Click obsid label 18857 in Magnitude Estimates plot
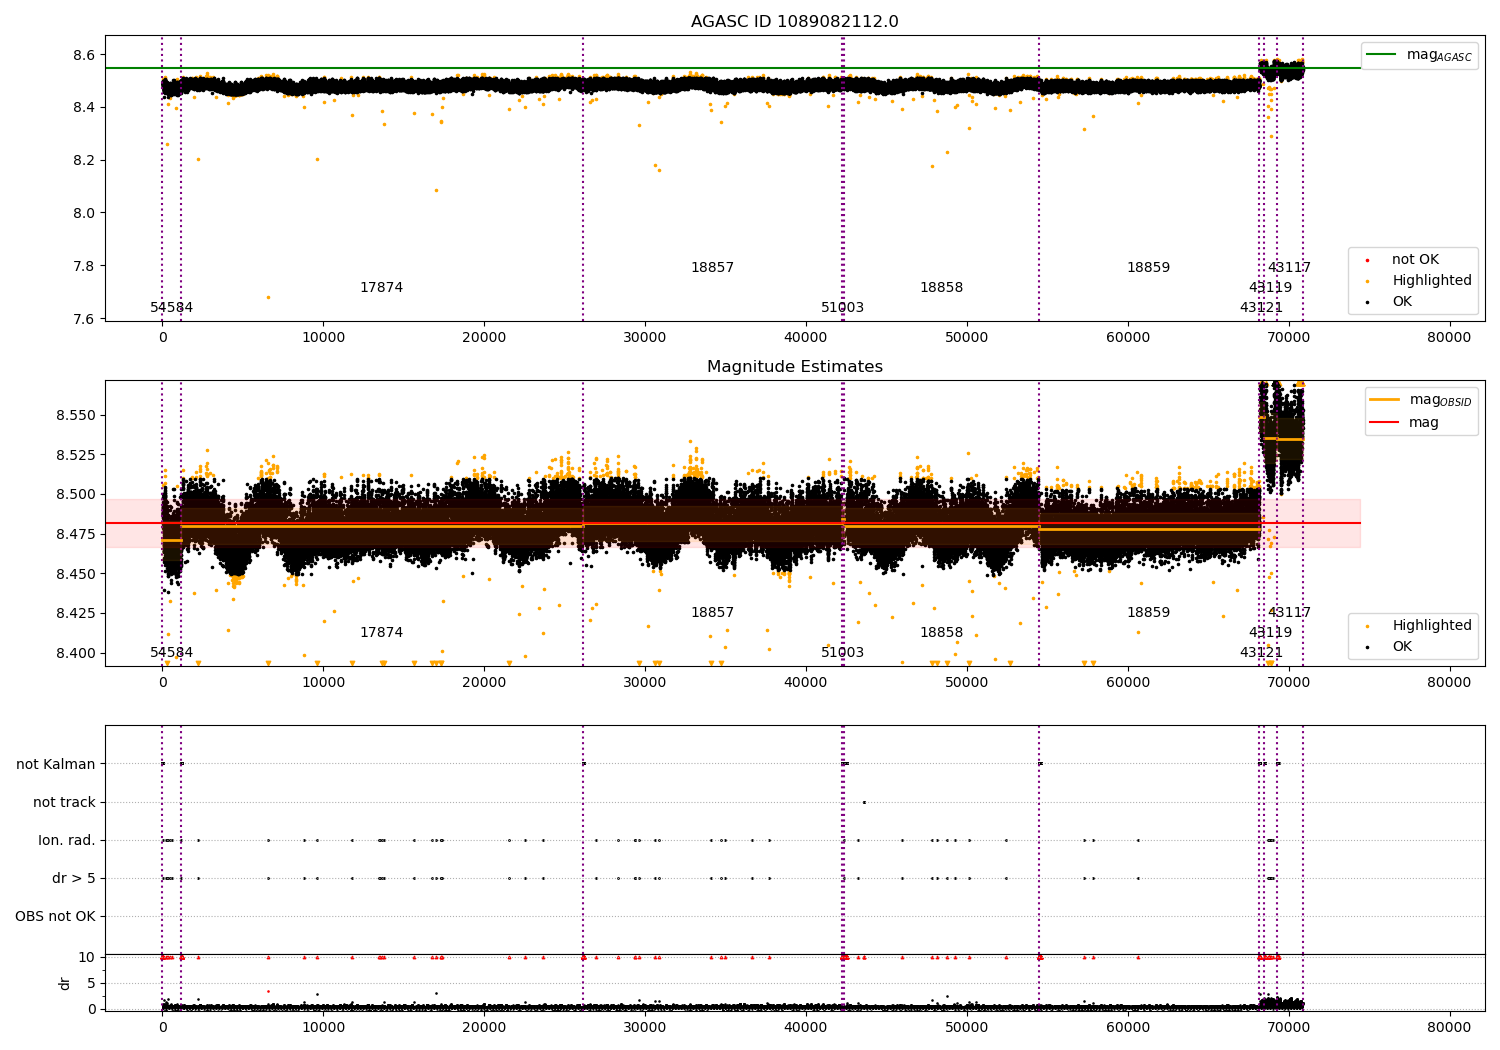The height and width of the screenshot is (1050, 1500). [712, 612]
